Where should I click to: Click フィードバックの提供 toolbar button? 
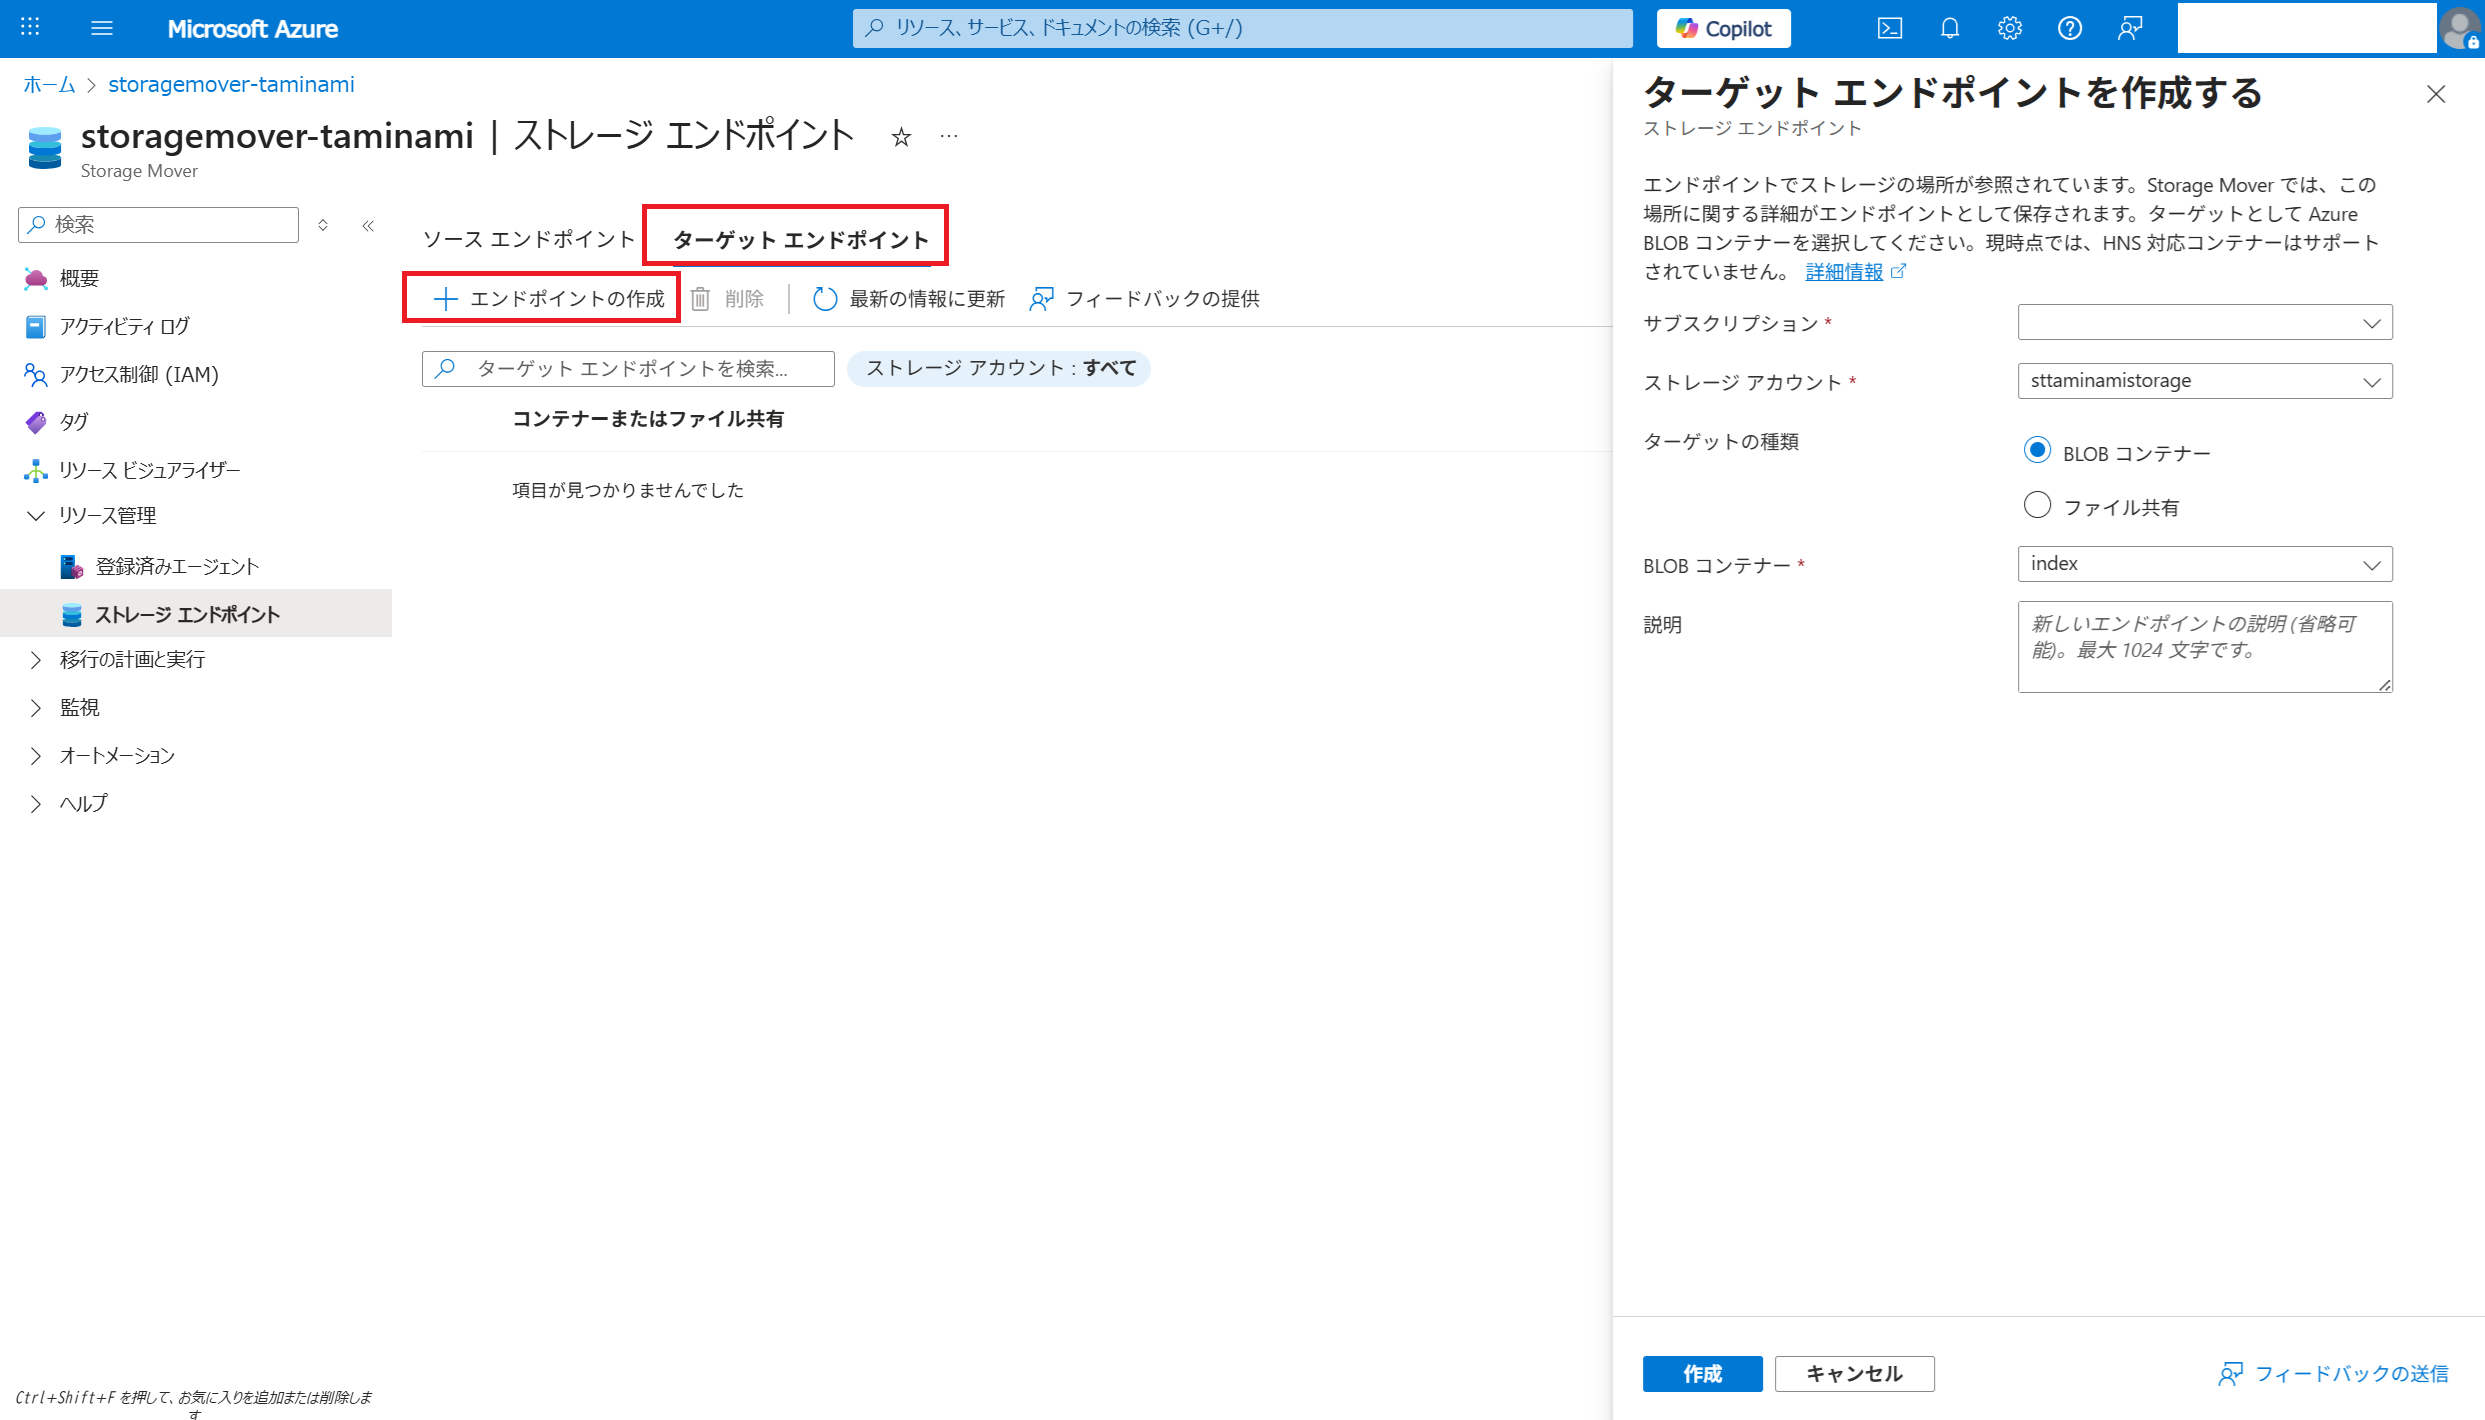pos(1145,298)
